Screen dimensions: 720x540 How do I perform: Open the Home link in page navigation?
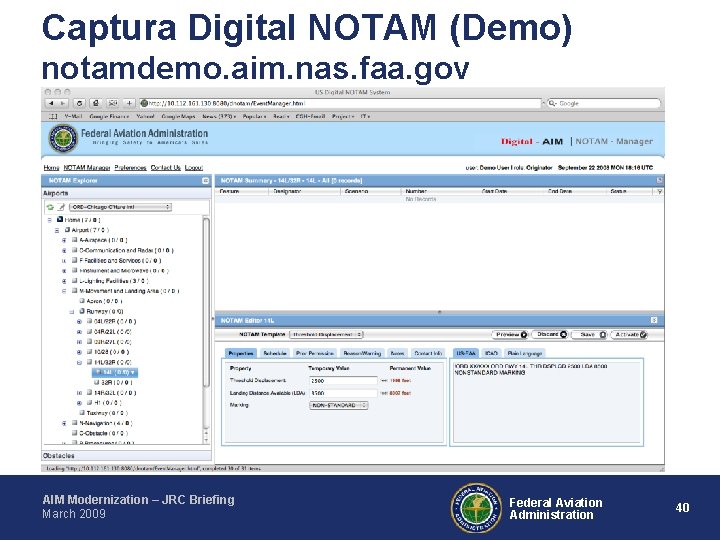click(51, 168)
